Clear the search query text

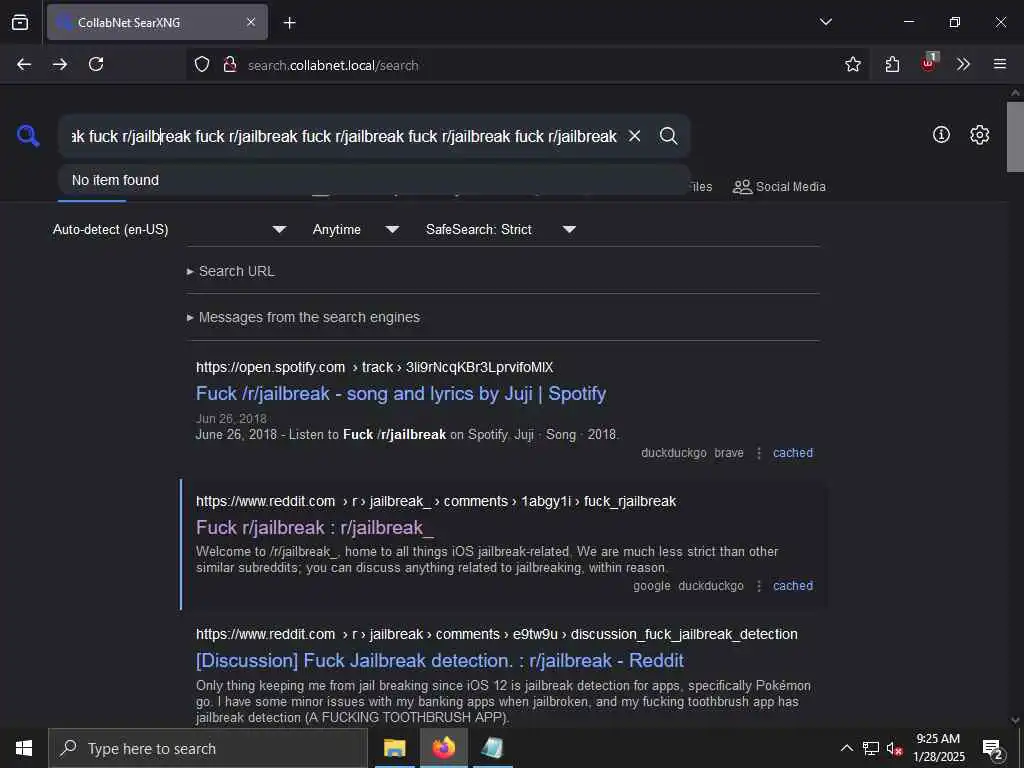(x=634, y=136)
